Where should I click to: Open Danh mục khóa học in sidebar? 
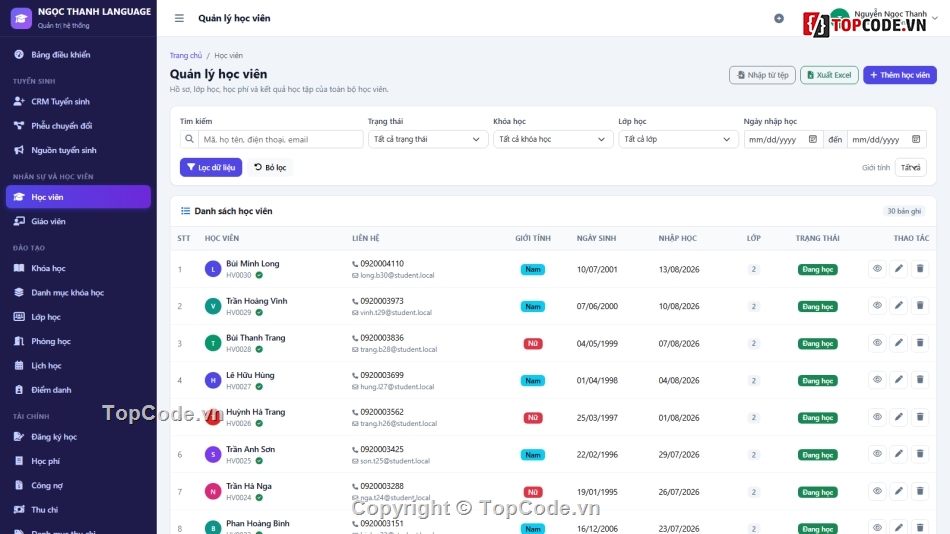point(78,292)
